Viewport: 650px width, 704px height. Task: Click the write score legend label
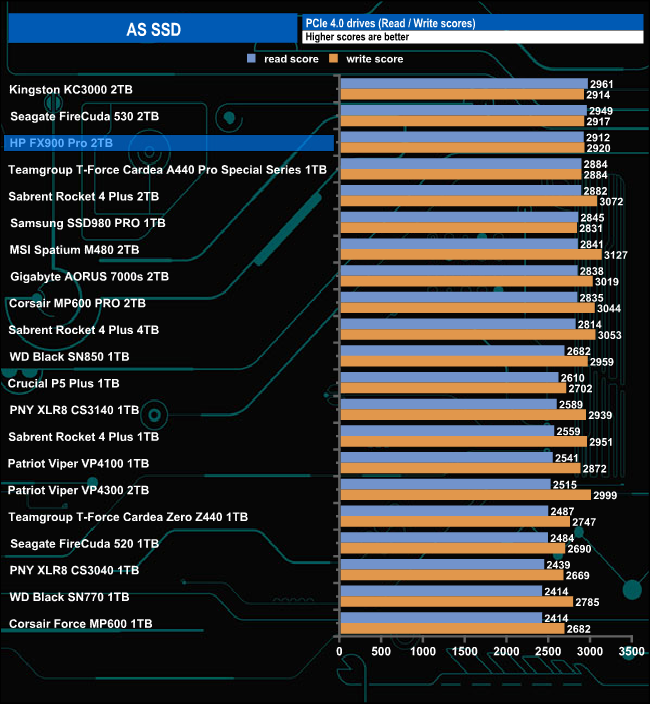tap(374, 59)
